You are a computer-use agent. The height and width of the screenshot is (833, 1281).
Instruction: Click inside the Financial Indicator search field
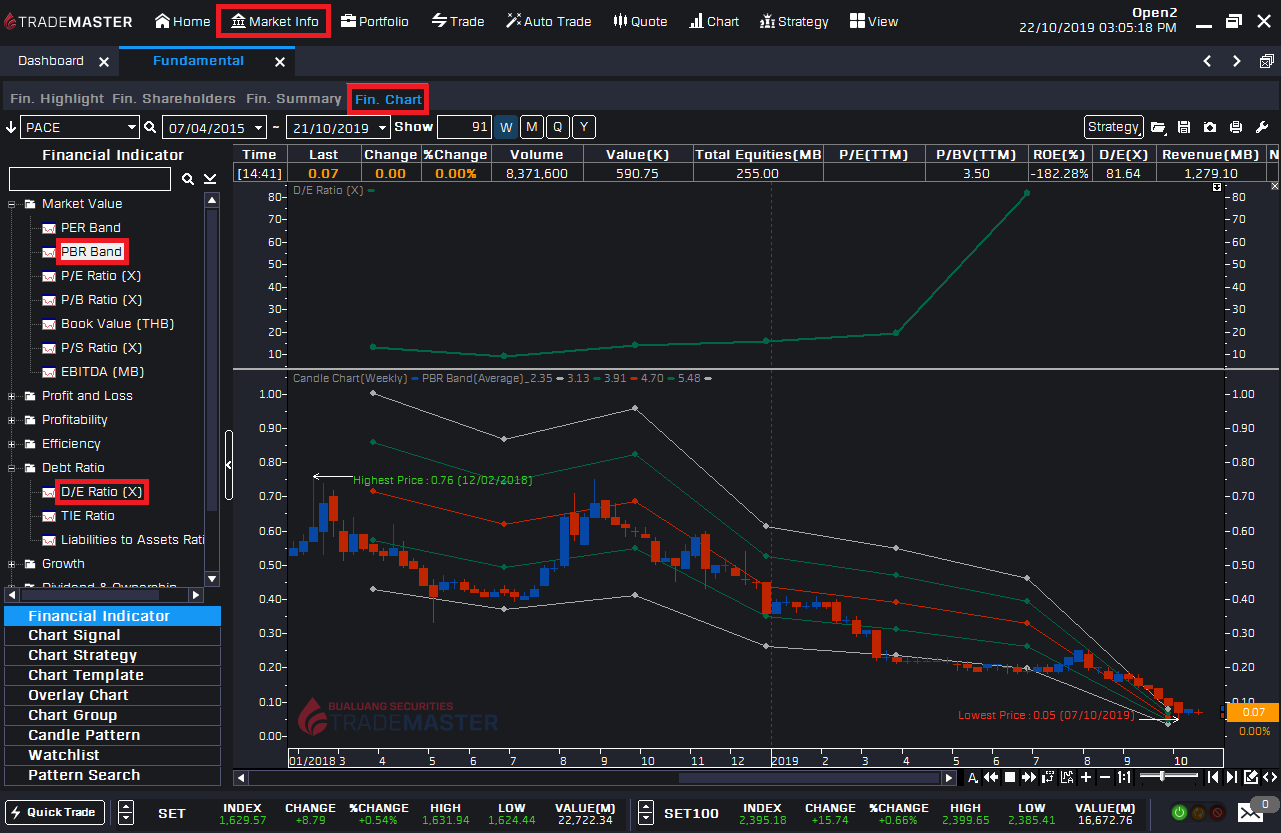[x=90, y=178]
